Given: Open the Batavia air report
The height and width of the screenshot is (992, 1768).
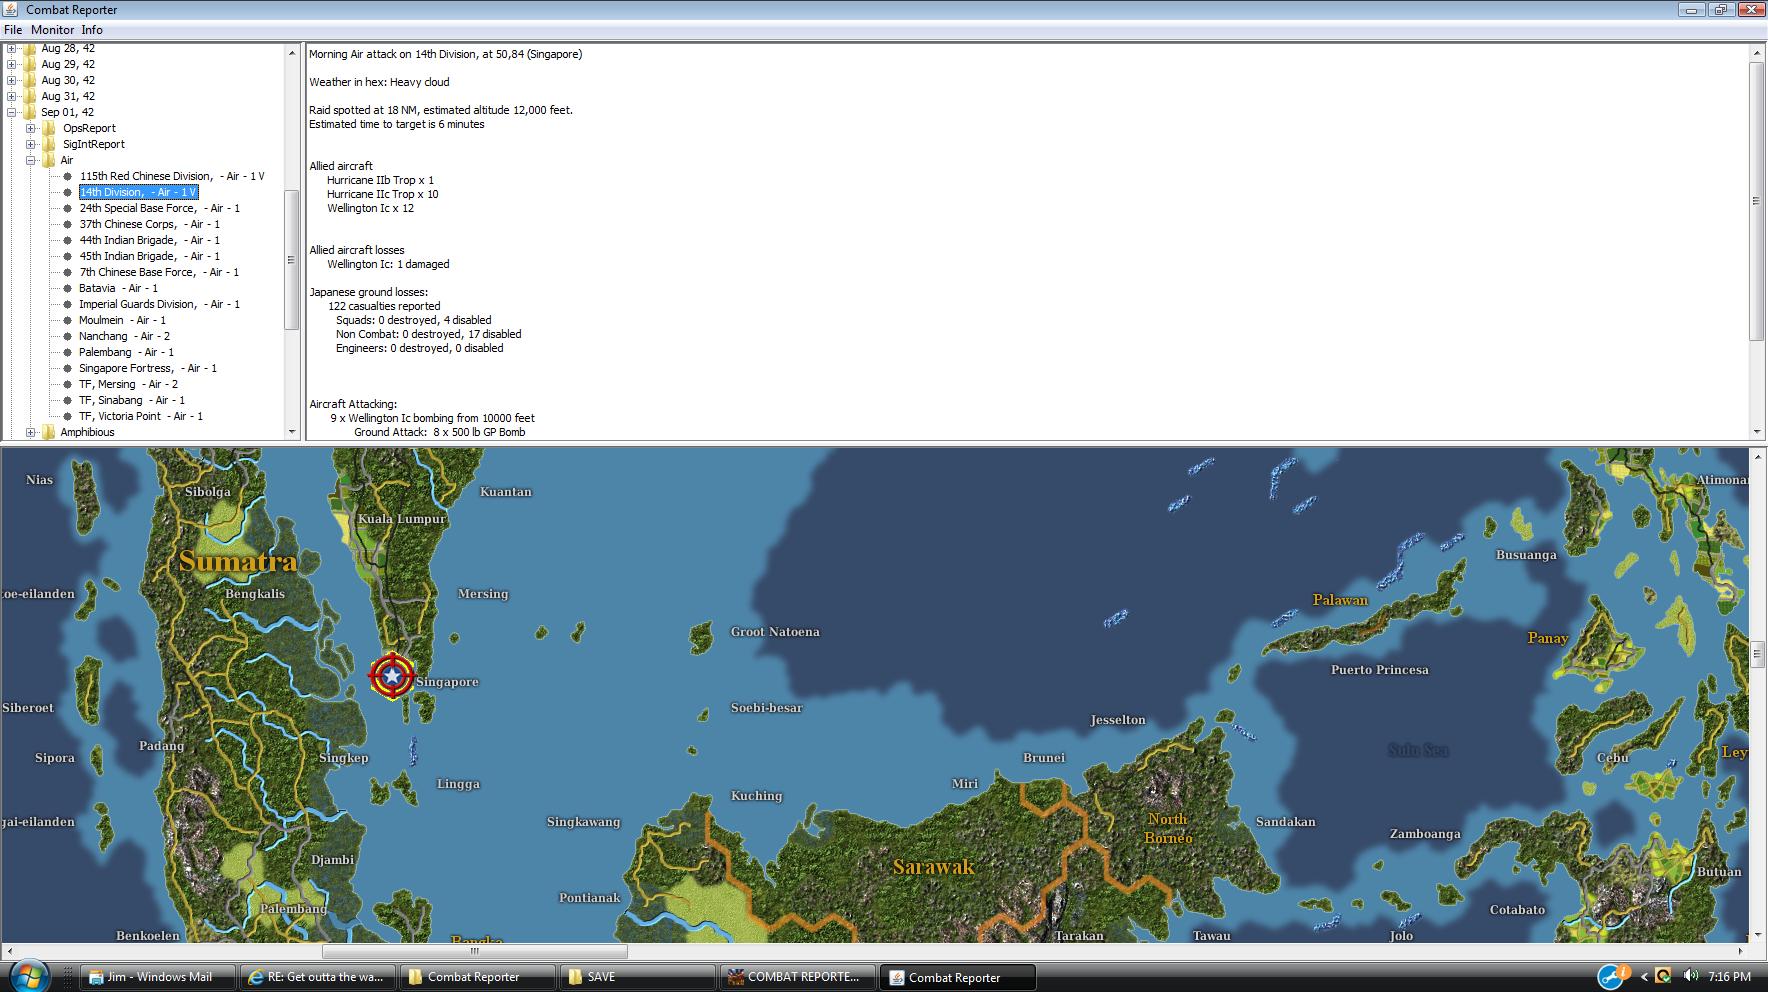Looking at the screenshot, I should [x=119, y=288].
